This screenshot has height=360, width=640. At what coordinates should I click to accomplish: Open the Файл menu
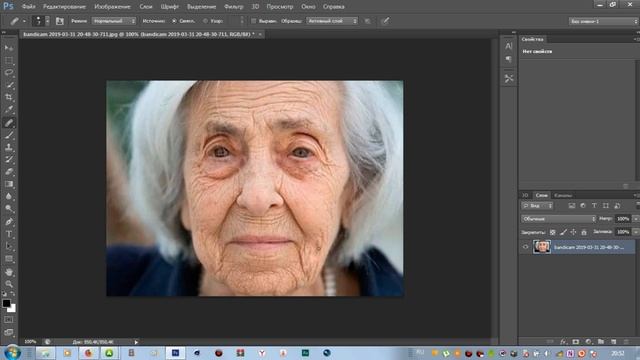28,7
